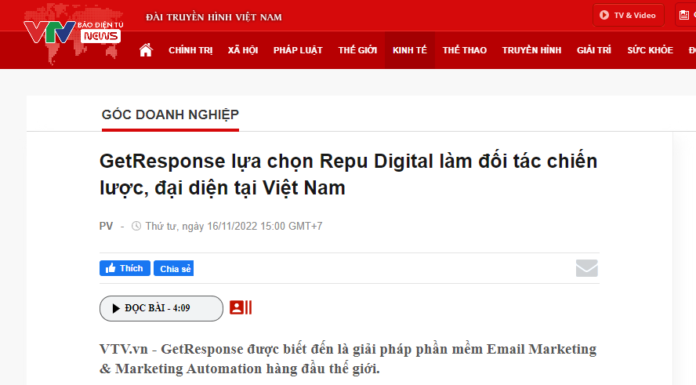Image resolution: width=696 pixels, height=385 pixels.
Task: Open the Chính trị section
Action: click(190, 50)
